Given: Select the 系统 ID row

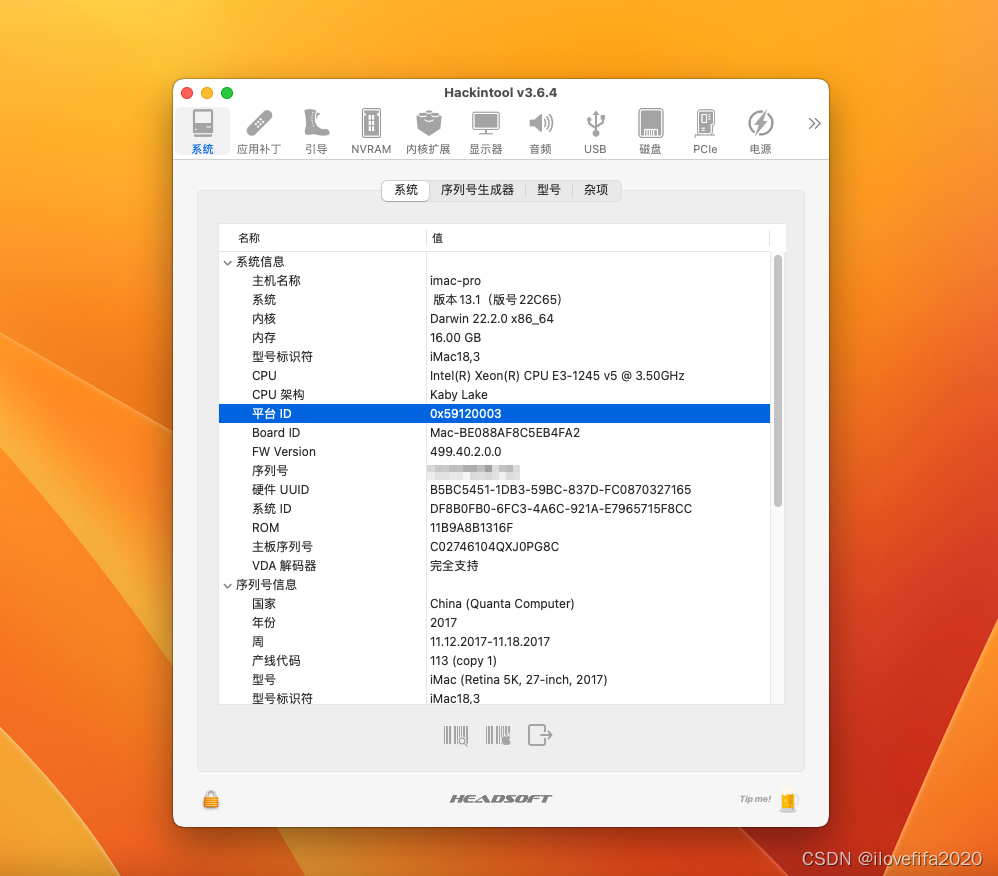Looking at the screenshot, I should tap(494, 509).
